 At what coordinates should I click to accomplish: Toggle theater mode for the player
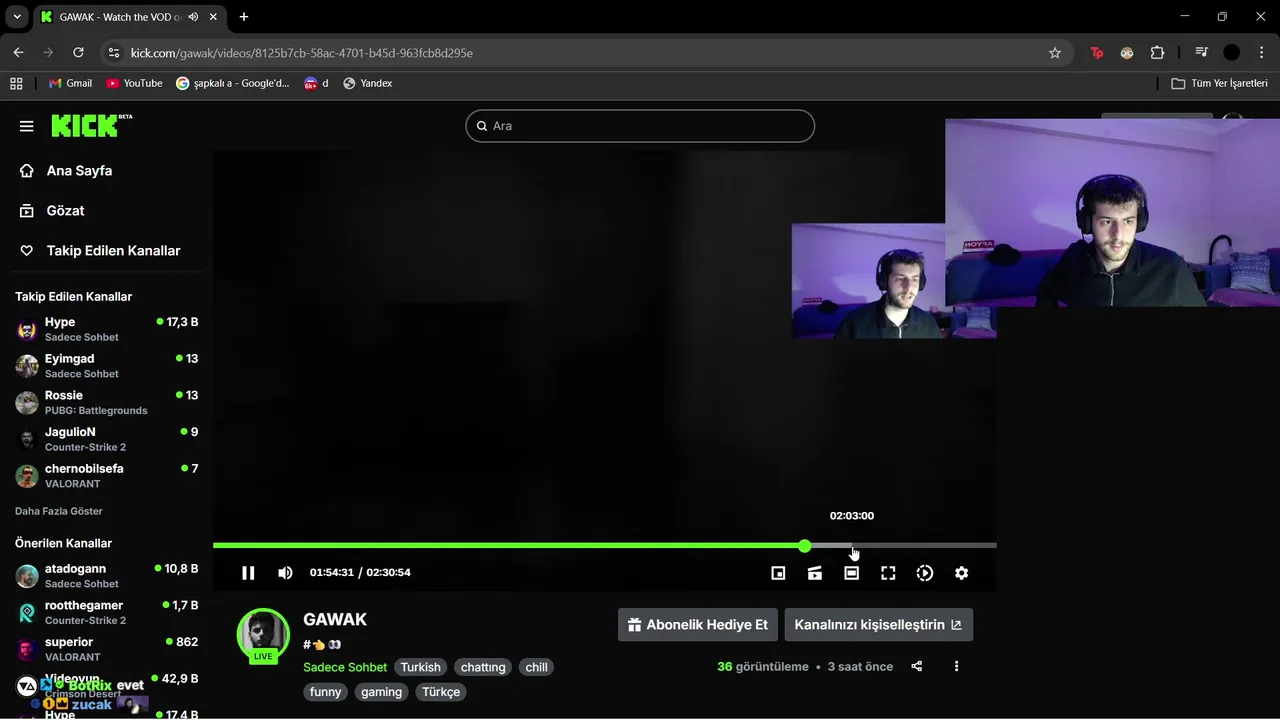pyautogui.click(x=851, y=573)
